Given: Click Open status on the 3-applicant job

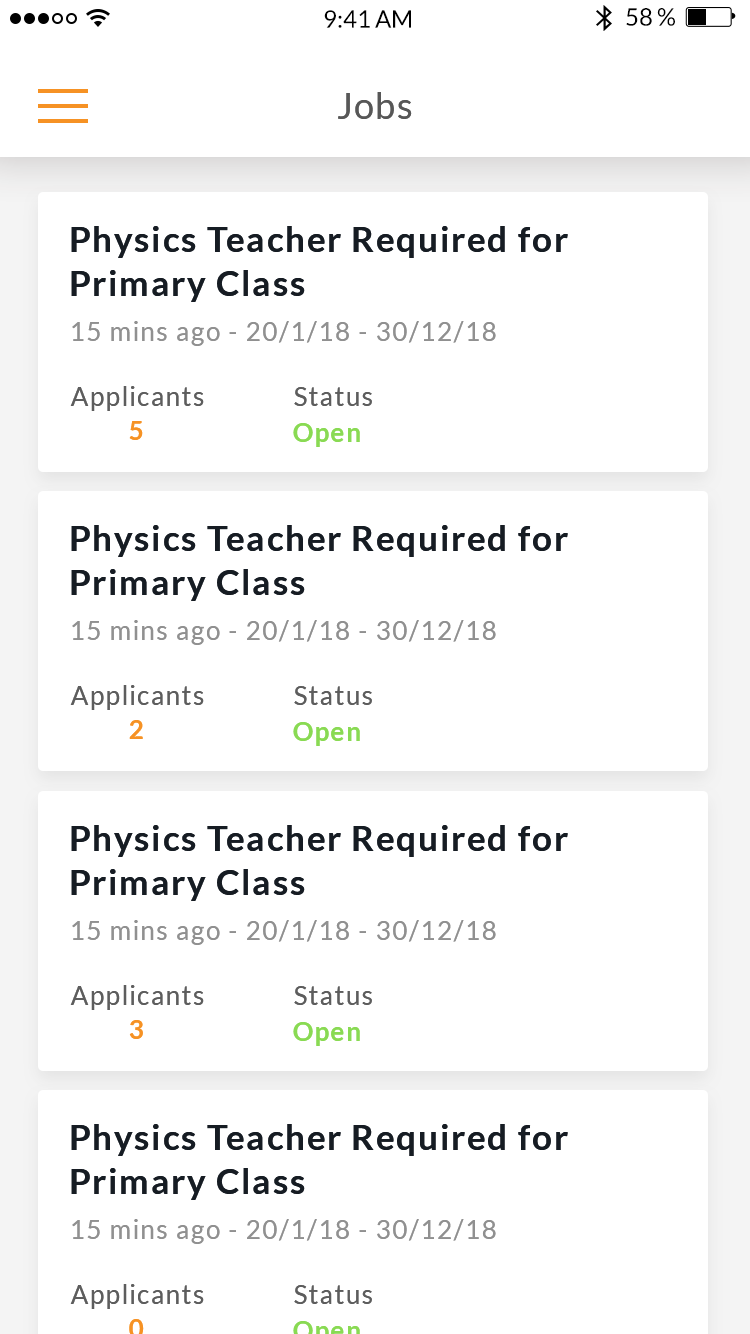Looking at the screenshot, I should [x=327, y=1032].
